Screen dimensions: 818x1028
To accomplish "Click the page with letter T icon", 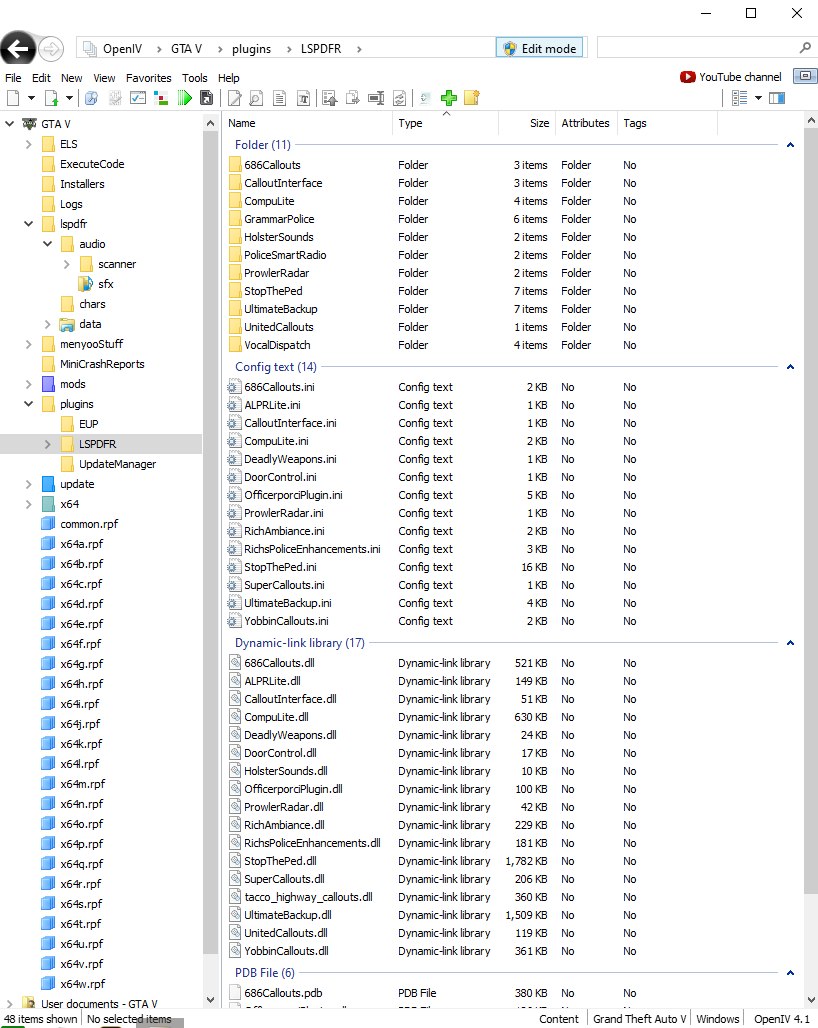I will coord(303,98).
